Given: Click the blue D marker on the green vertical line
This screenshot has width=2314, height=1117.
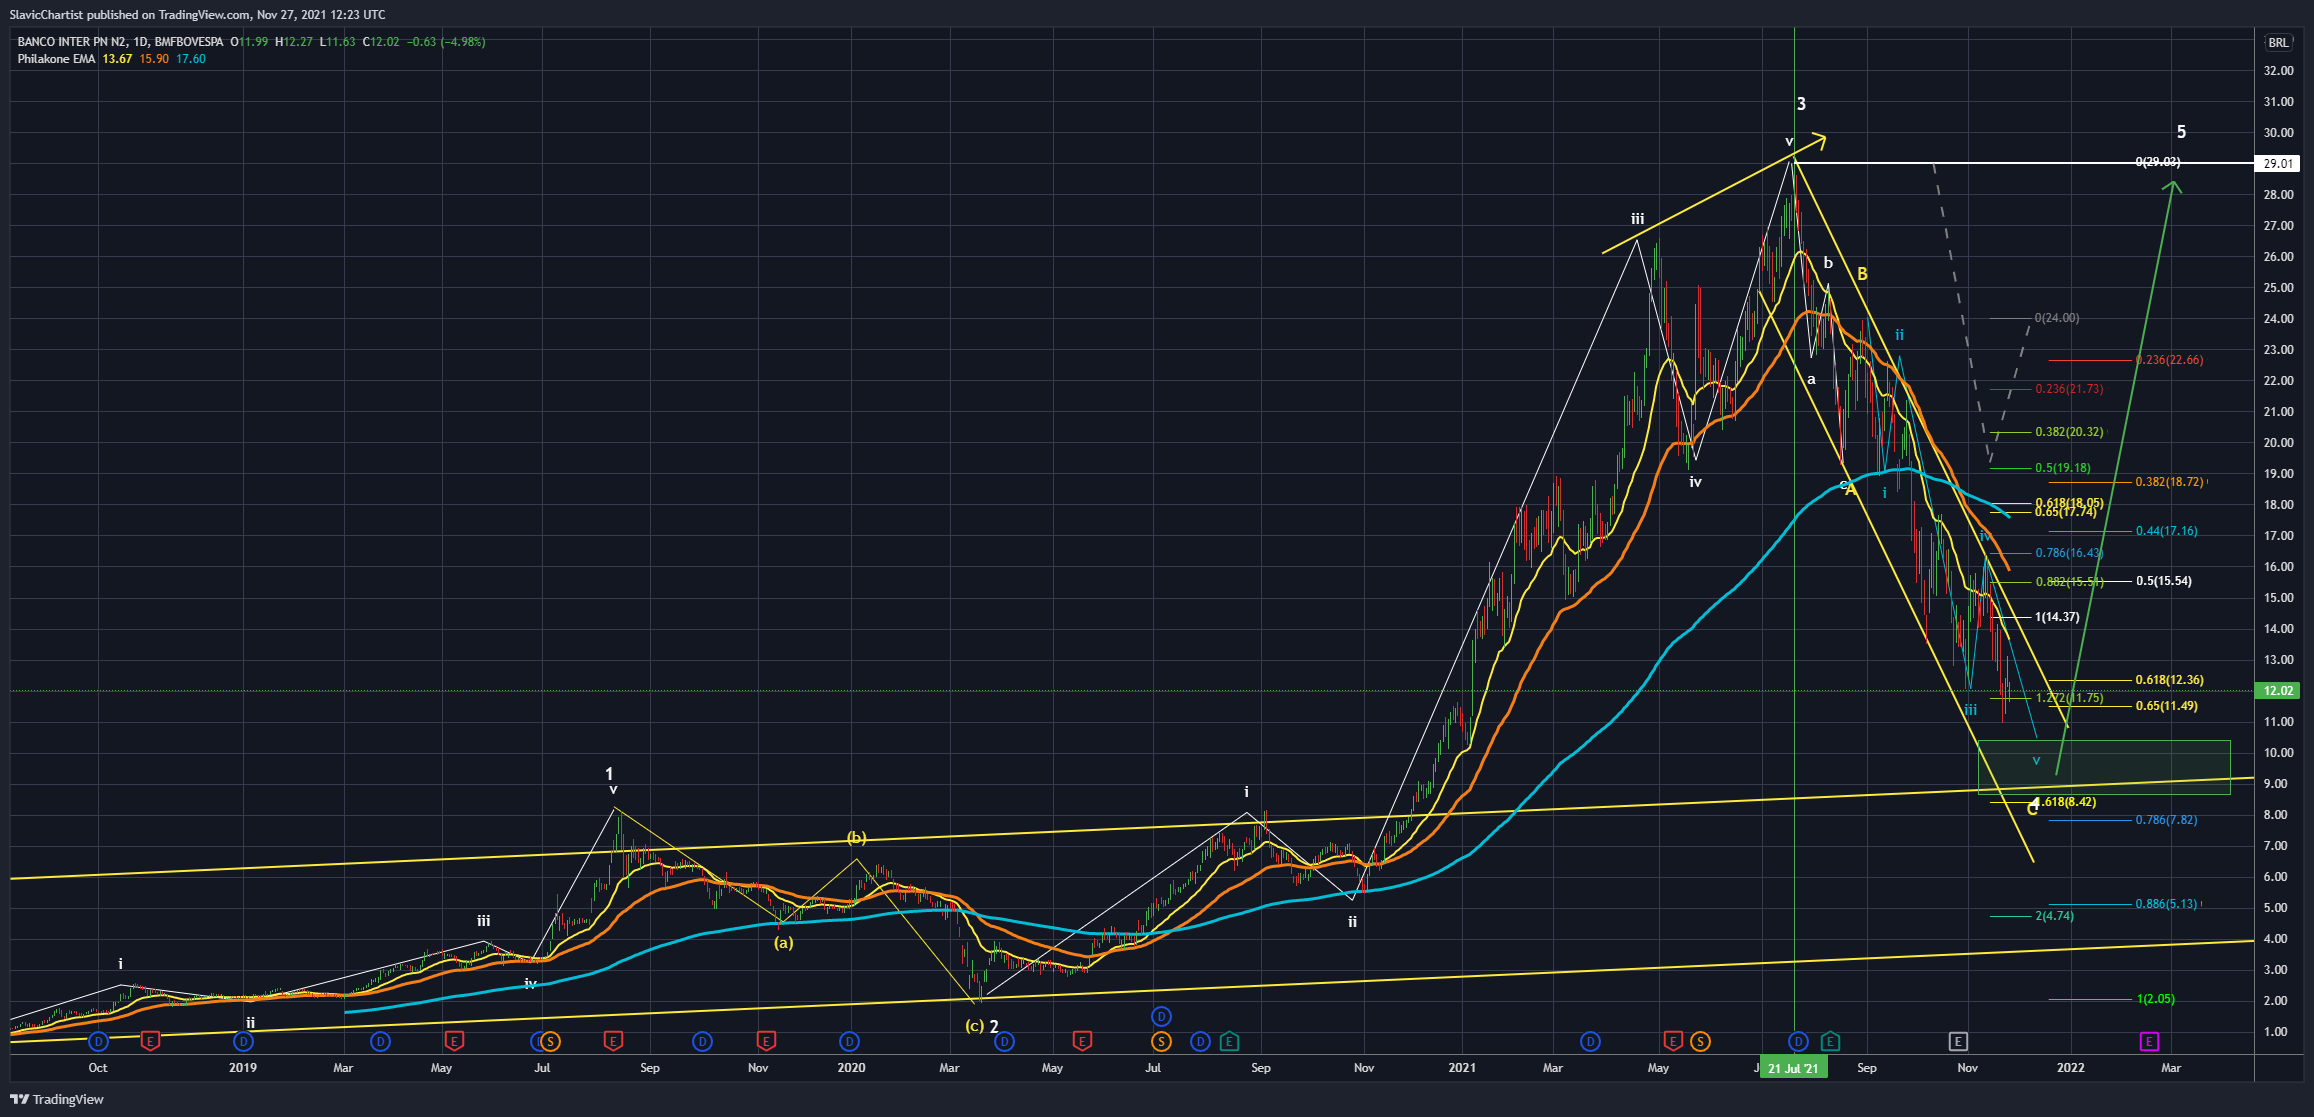Looking at the screenshot, I should coord(1798,1042).
